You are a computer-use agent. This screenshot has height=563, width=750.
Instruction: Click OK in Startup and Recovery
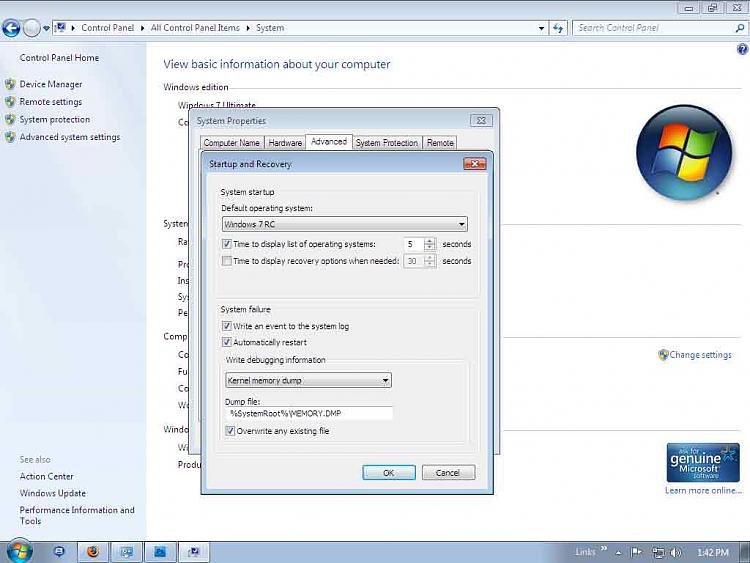389,473
